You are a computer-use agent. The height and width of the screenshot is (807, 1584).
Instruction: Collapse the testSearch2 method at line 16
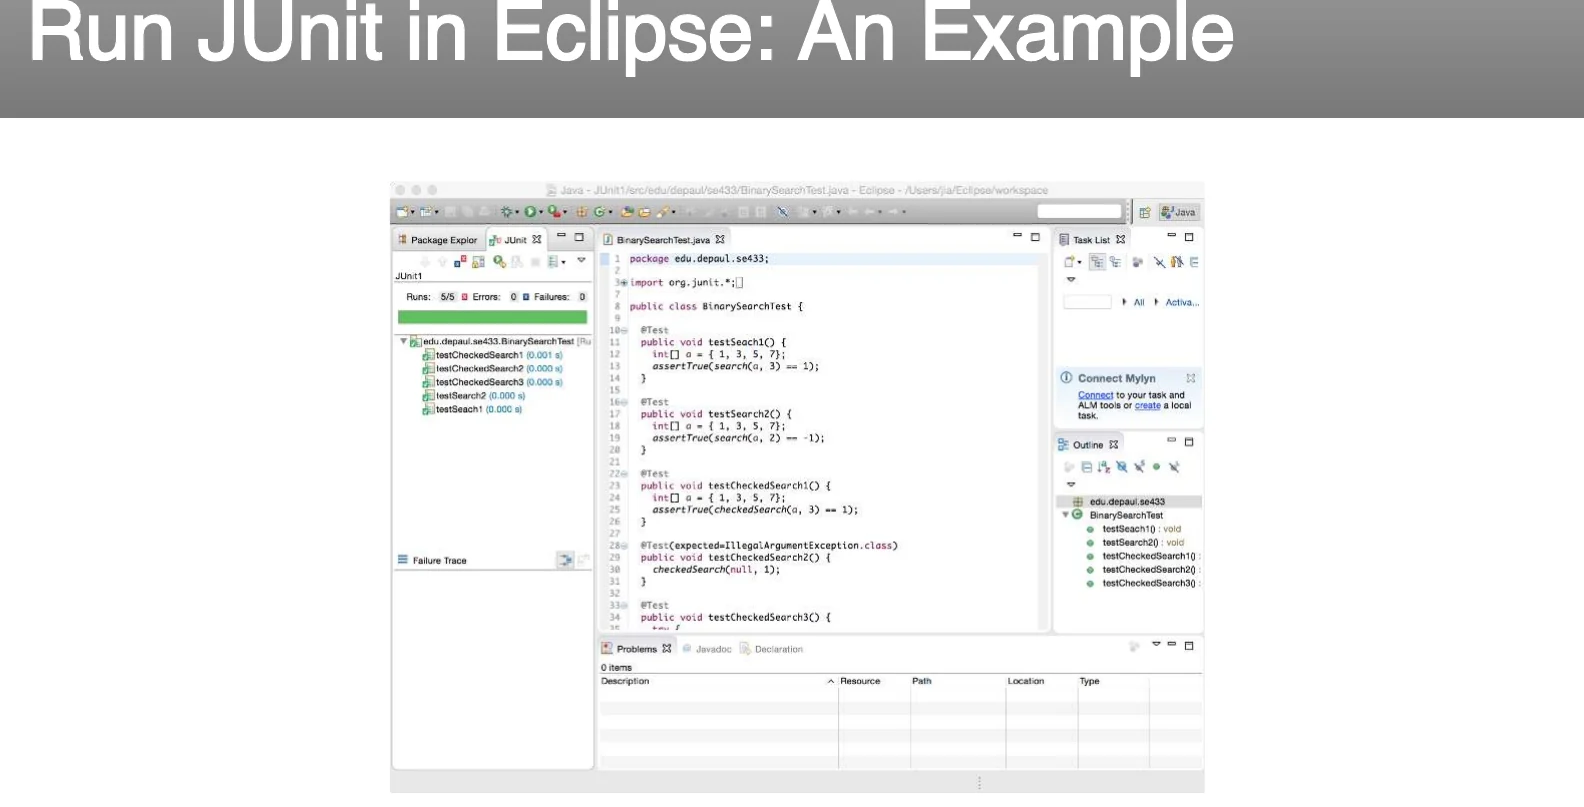click(x=624, y=402)
